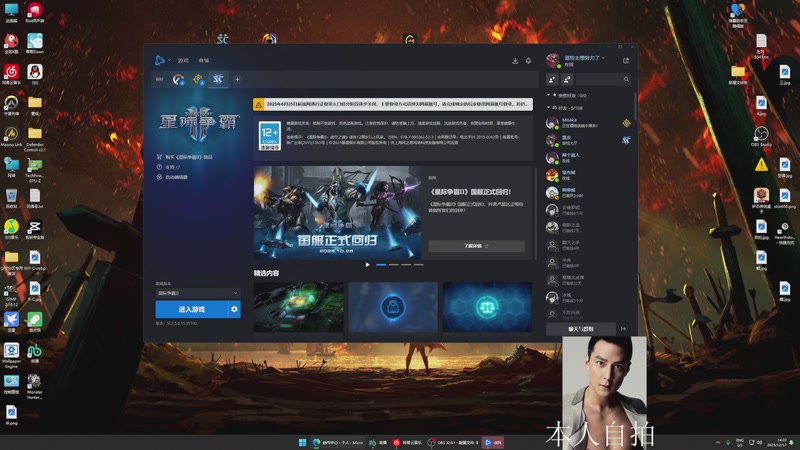Screen dimensions: 800x450
Task: Open NetEase Cloud Music from taskbar
Action: click(408, 442)
